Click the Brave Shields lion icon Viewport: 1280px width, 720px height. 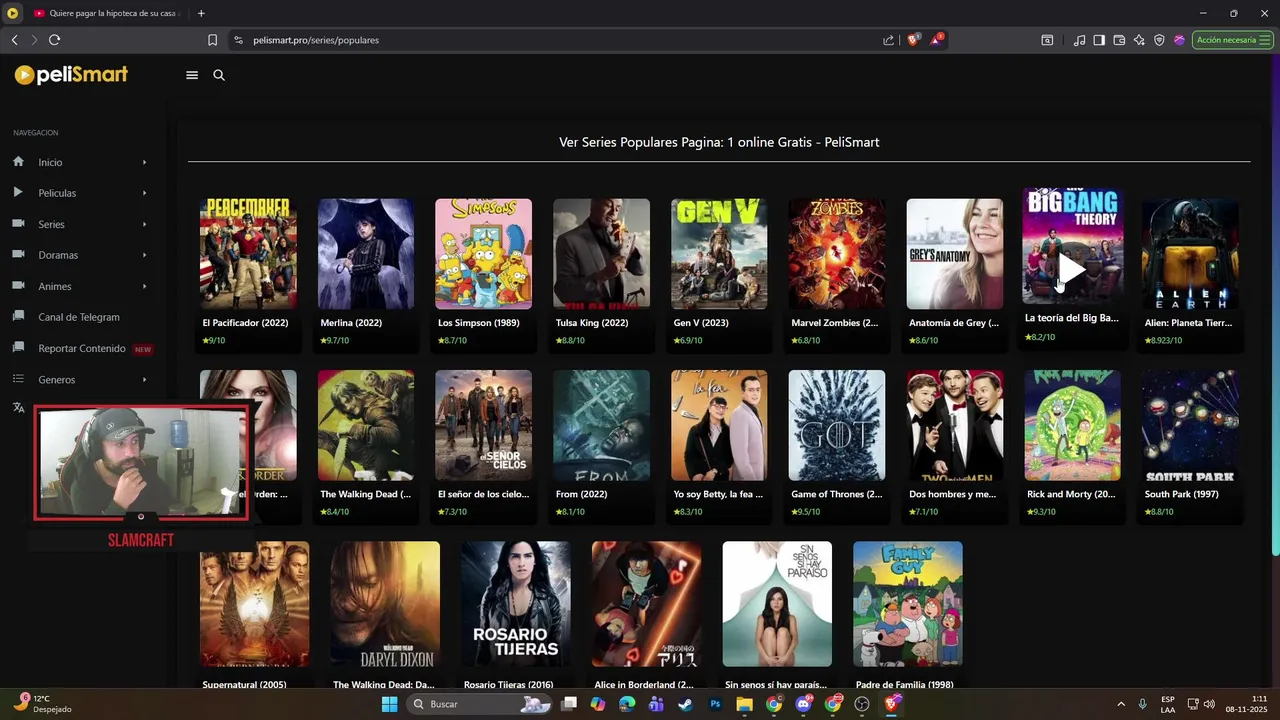coord(913,40)
